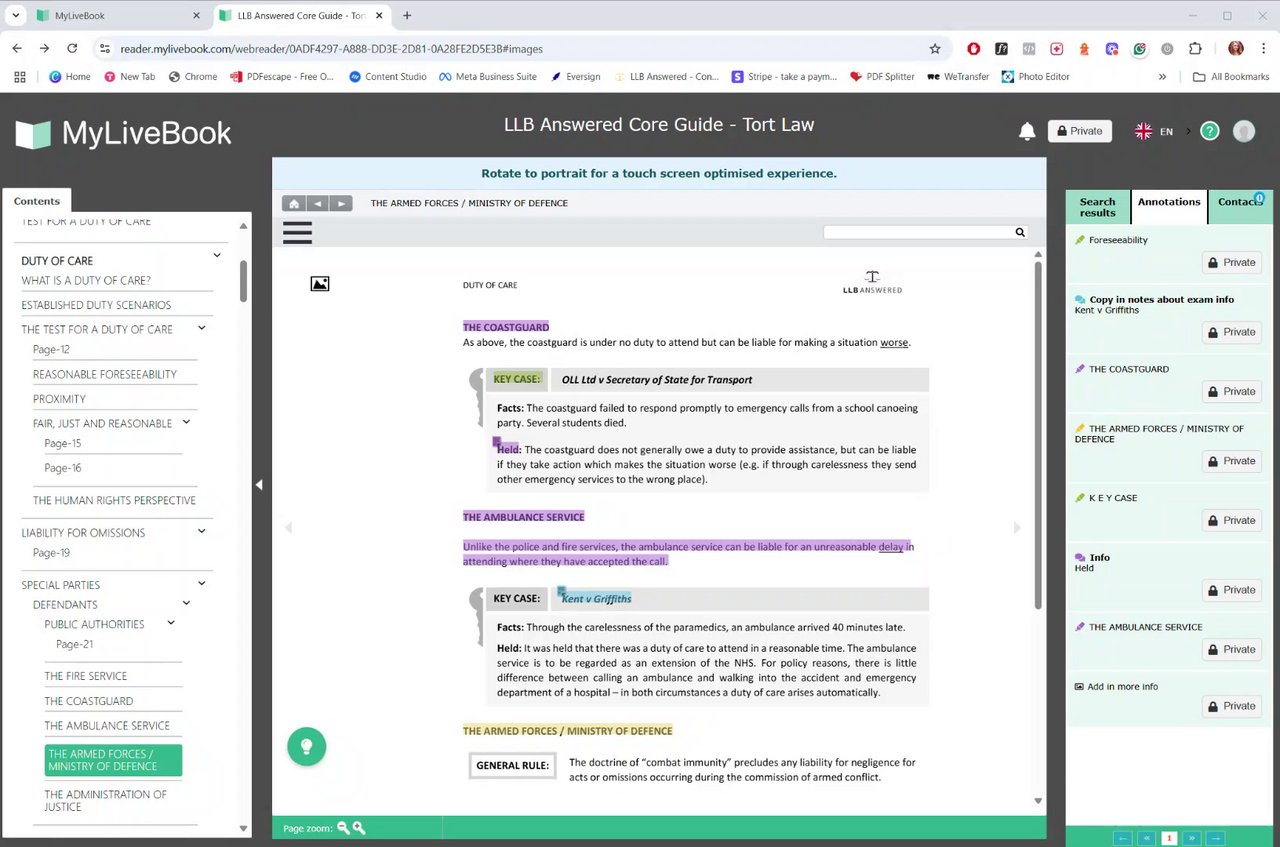Zoom out the page
The width and height of the screenshot is (1280, 847).
343,828
